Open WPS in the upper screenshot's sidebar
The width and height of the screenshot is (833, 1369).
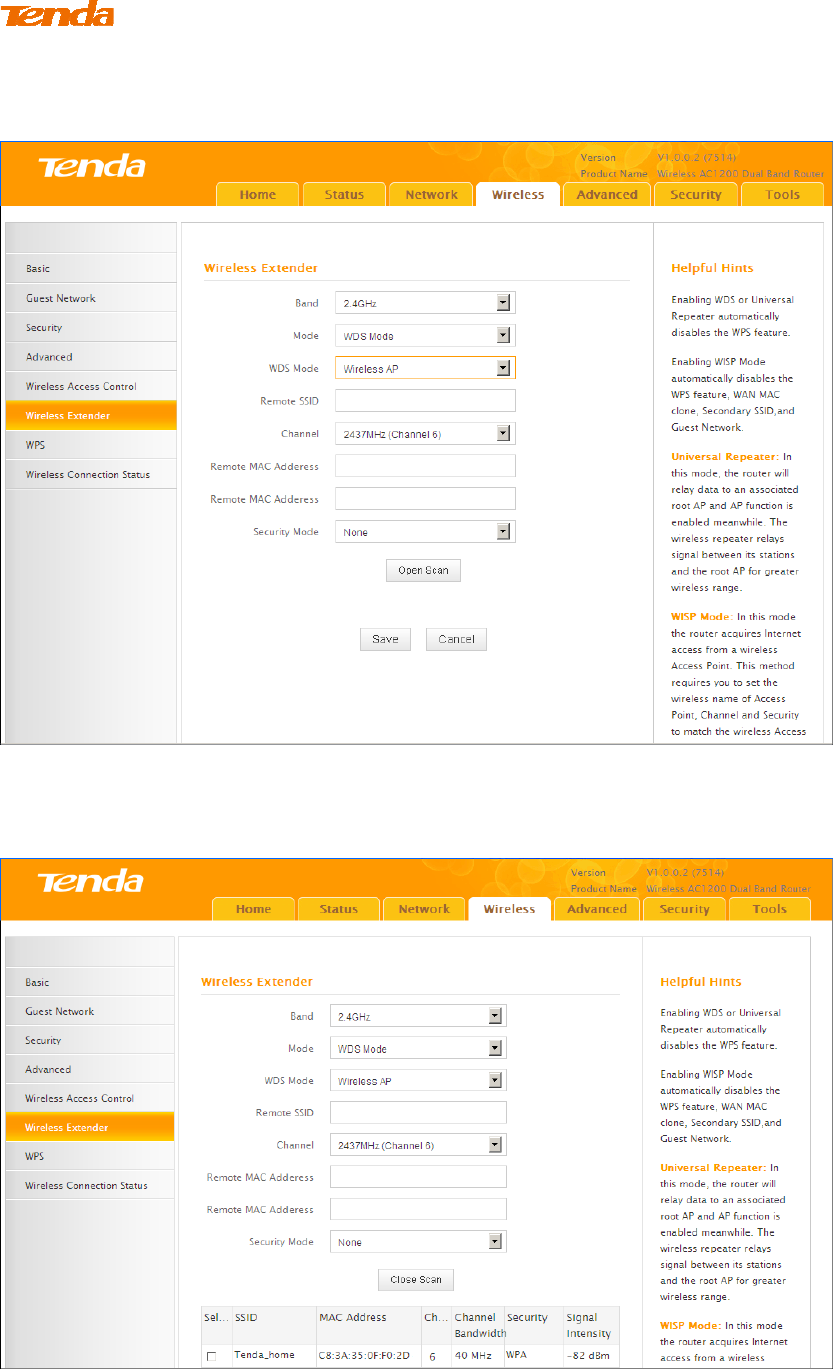91,445
